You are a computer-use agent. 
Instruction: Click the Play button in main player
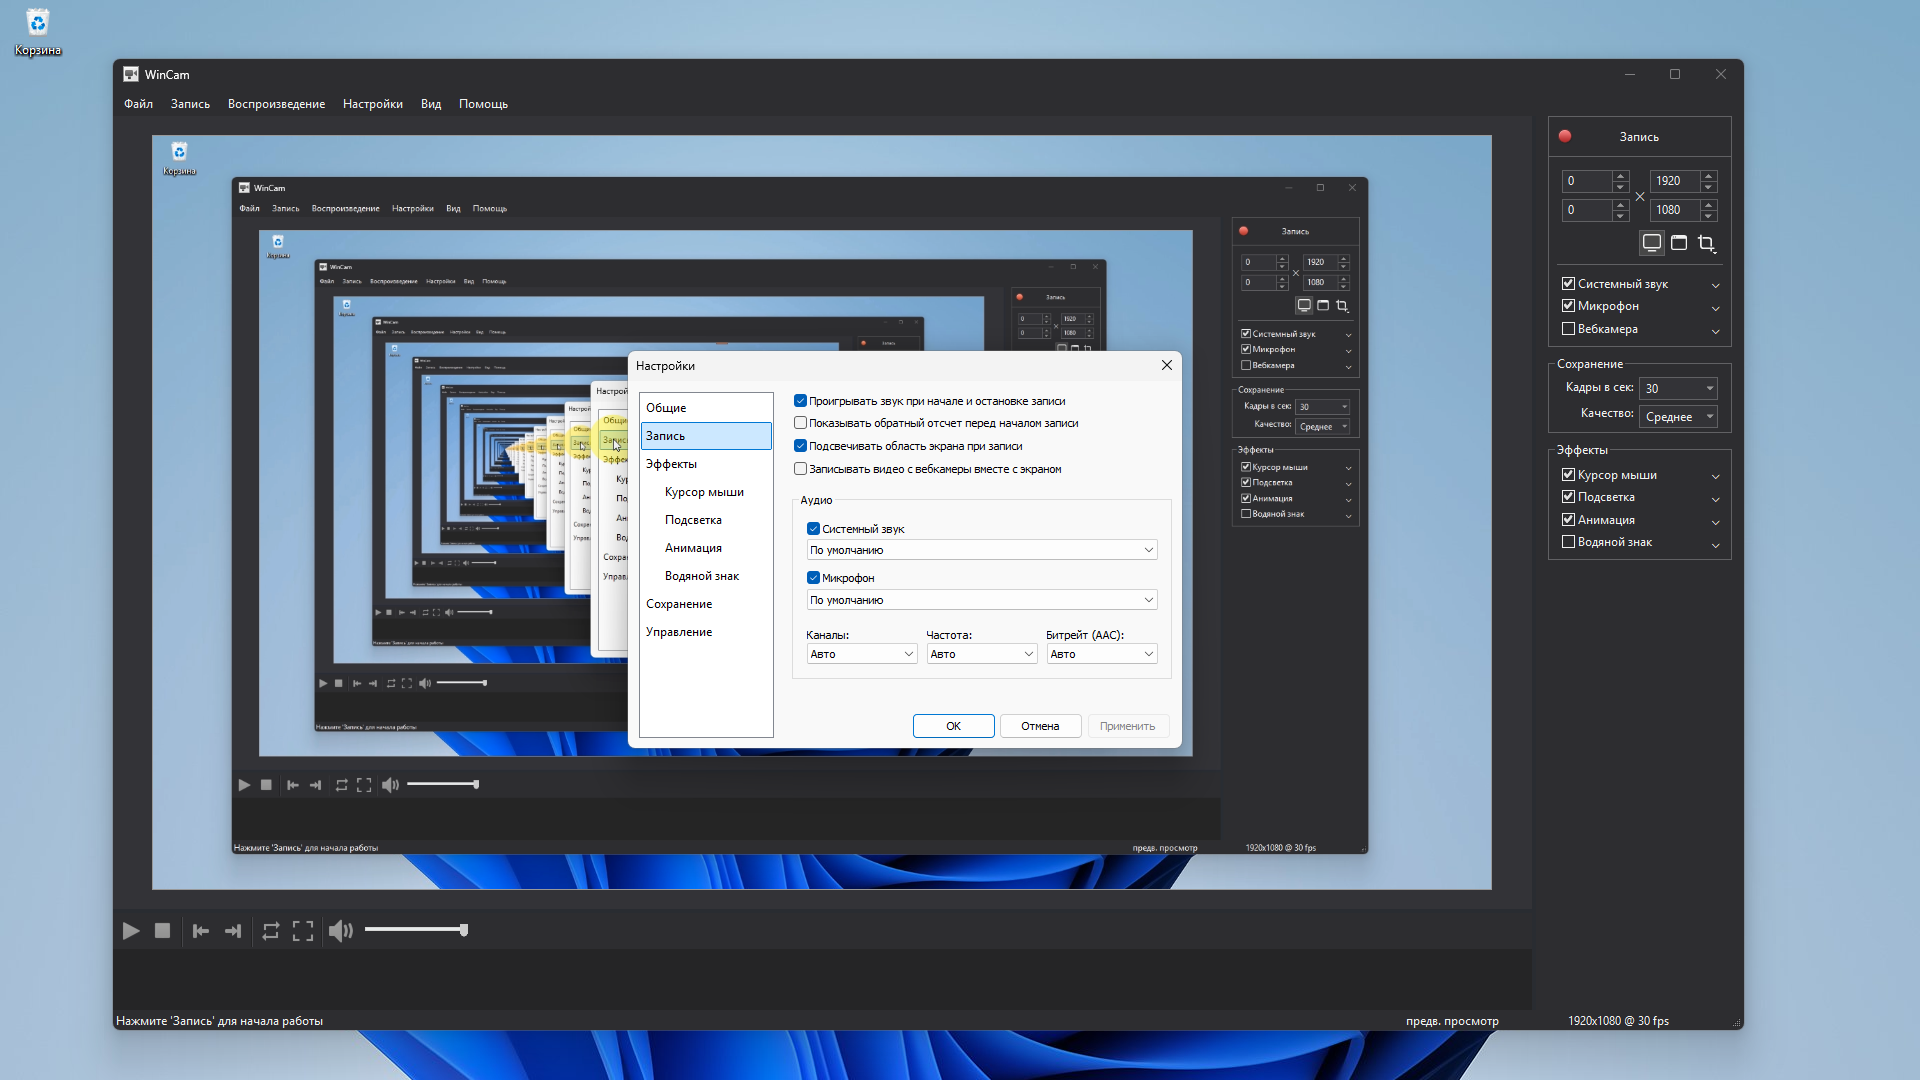click(x=131, y=931)
